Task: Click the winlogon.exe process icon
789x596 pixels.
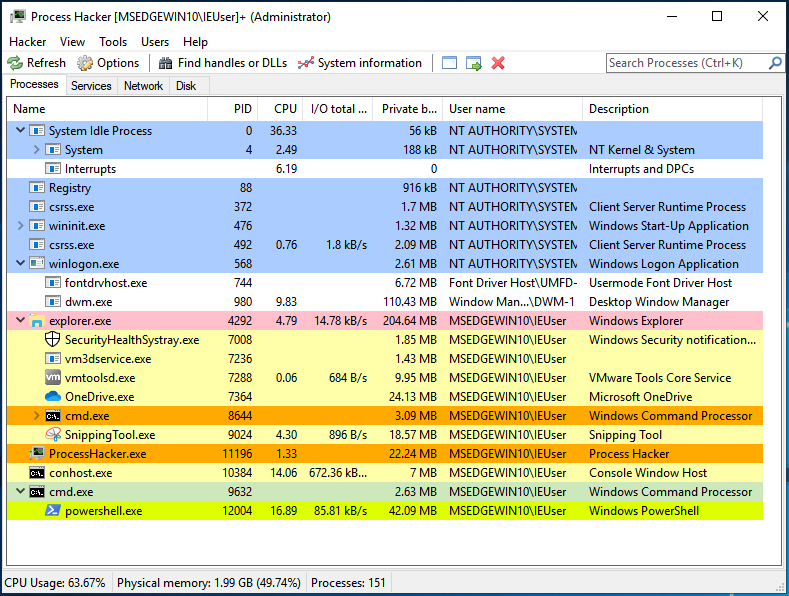Action: (x=37, y=263)
